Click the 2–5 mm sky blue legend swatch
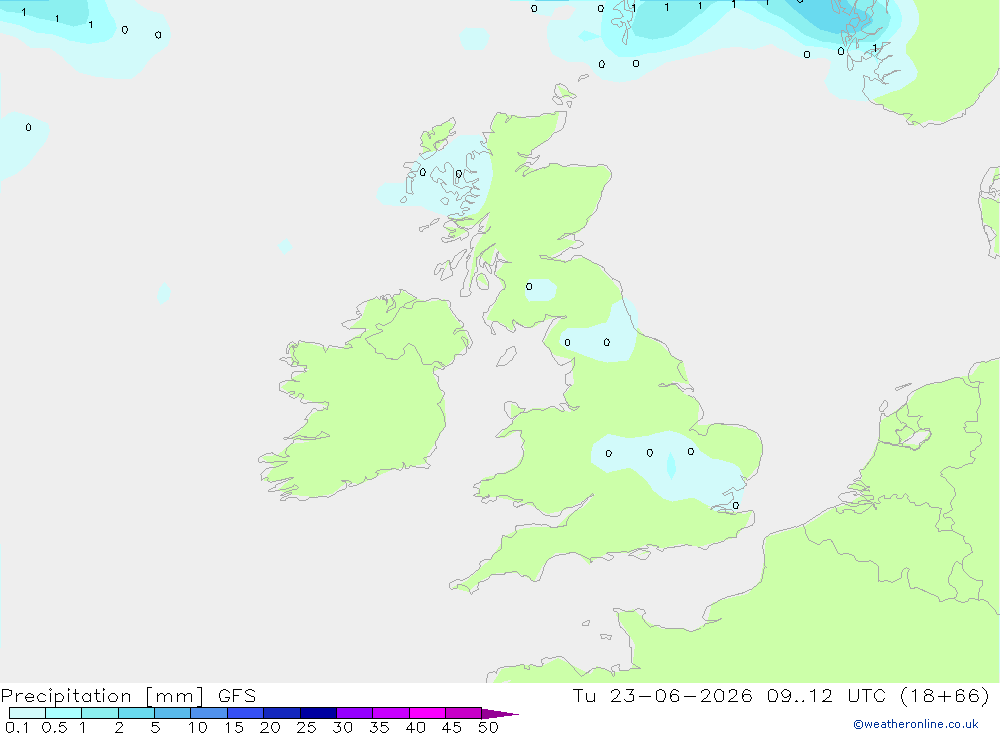 (136, 713)
